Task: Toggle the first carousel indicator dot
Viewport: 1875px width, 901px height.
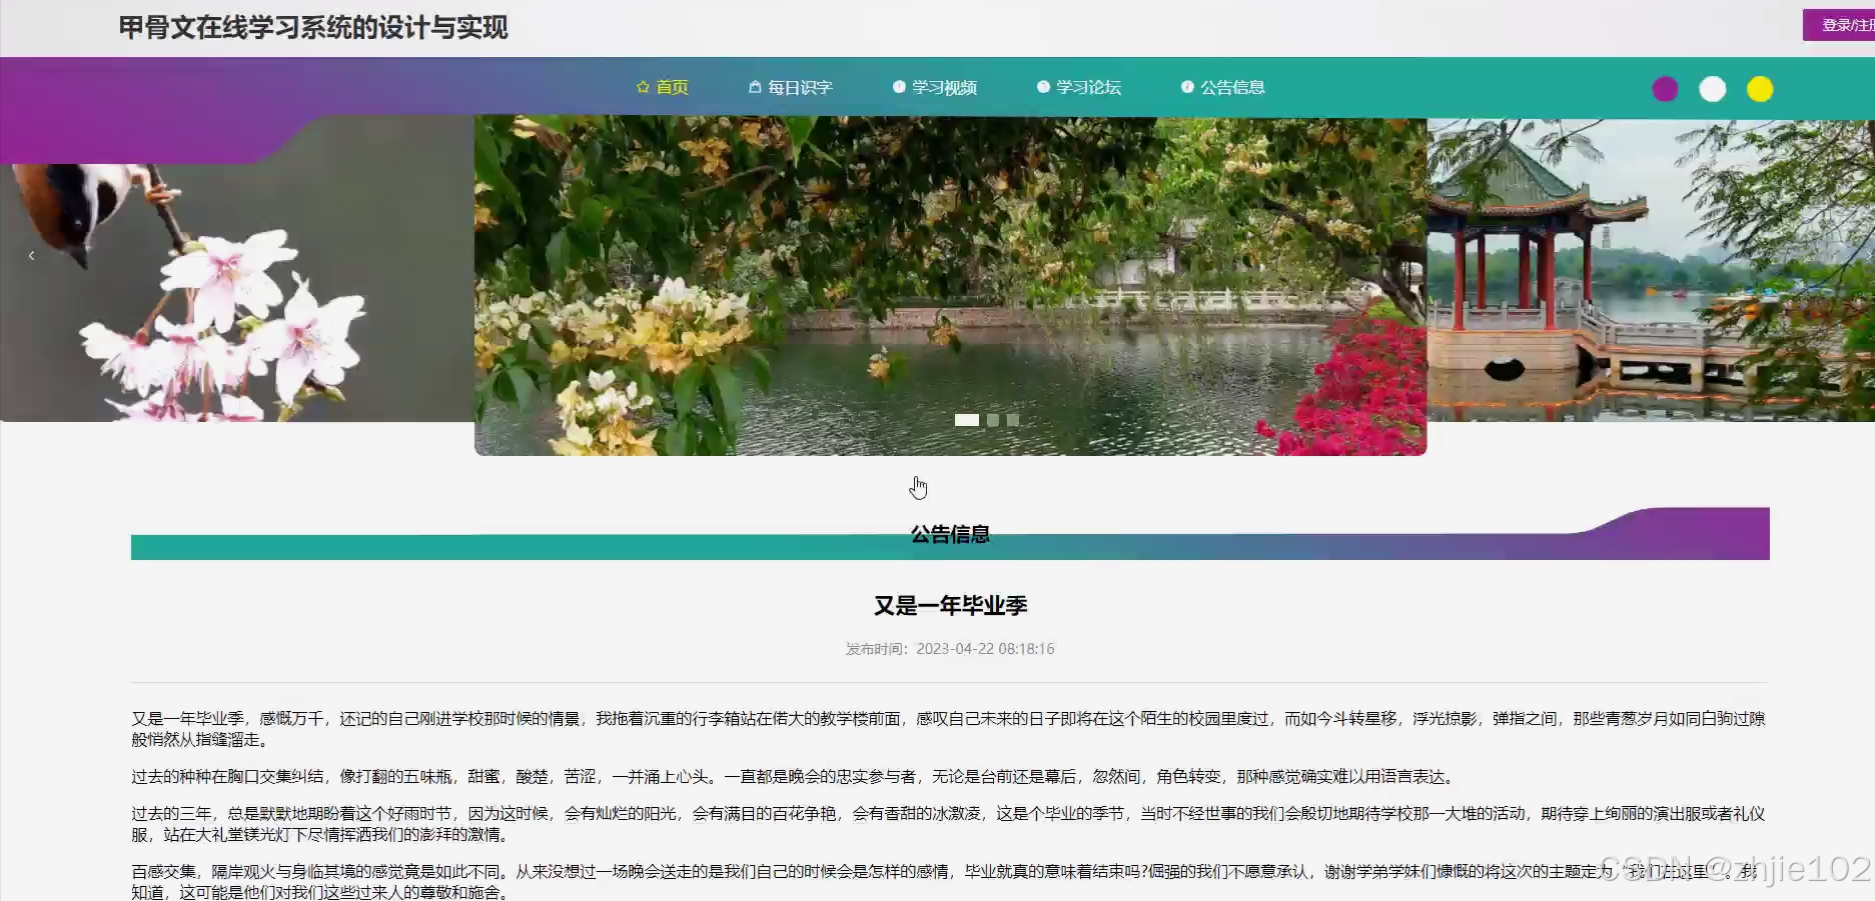Action: tap(967, 420)
